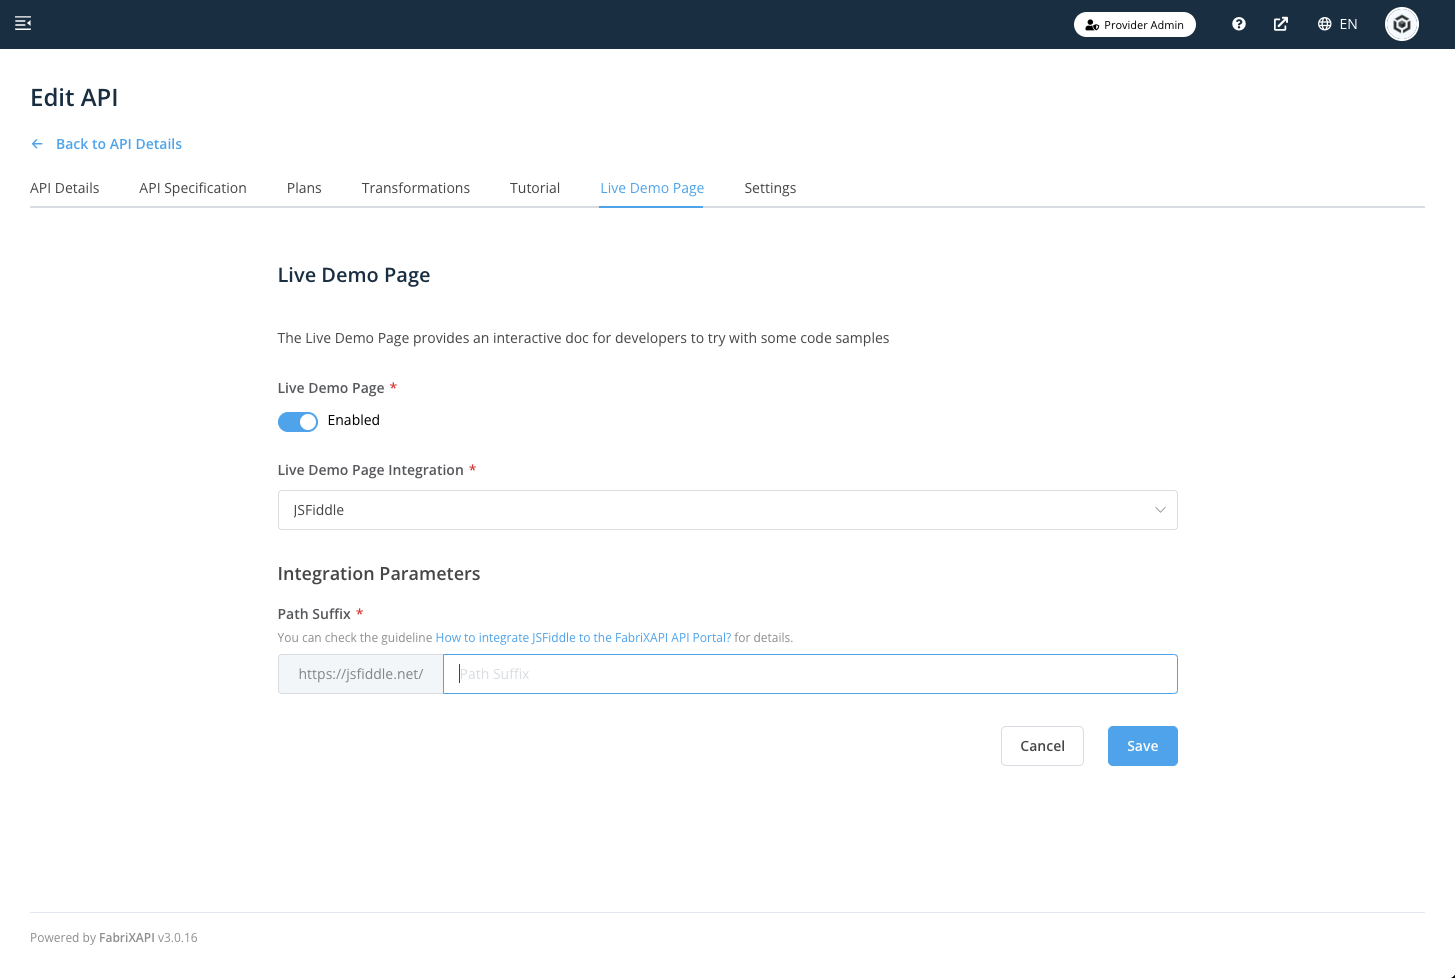1455x978 pixels.
Task: Click the Provider Admin role badge
Action: pyautogui.click(x=1134, y=24)
